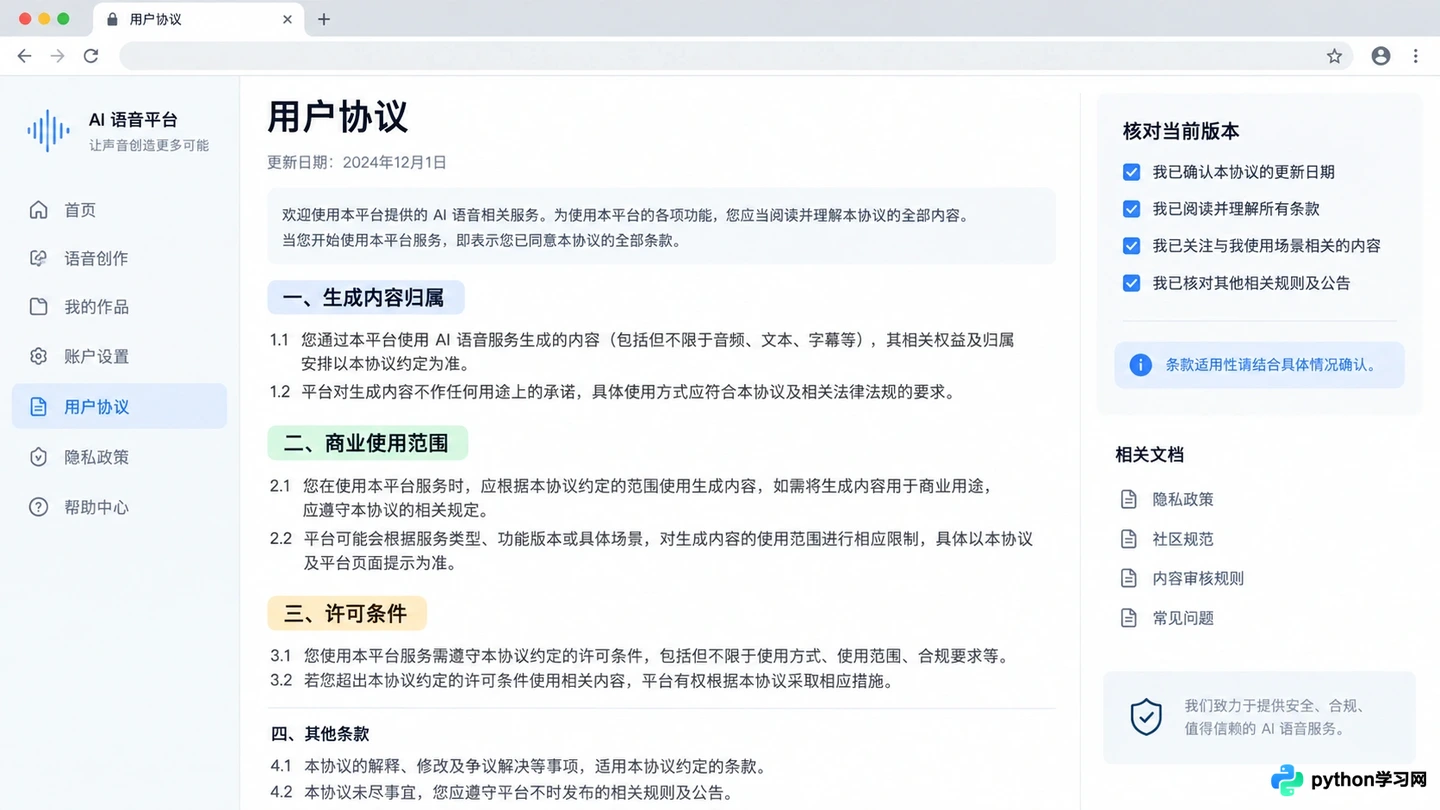This screenshot has width=1440, height=810.
Task: Open the browser three-dot menu
Action: tap(1415, 56)
